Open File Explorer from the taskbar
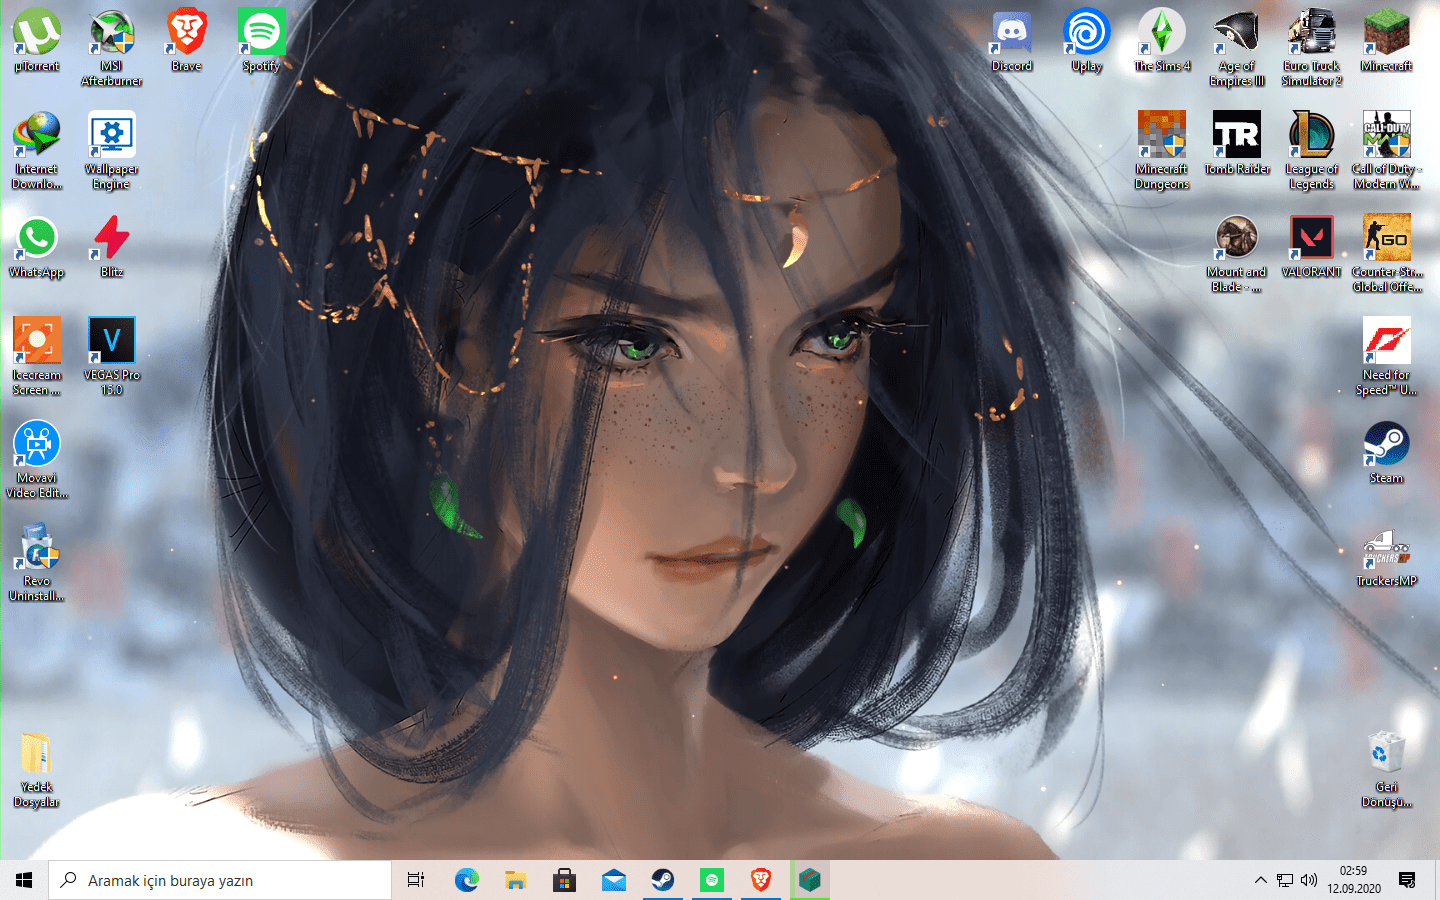Screen dimensions: 1440x900 point(515,880)
